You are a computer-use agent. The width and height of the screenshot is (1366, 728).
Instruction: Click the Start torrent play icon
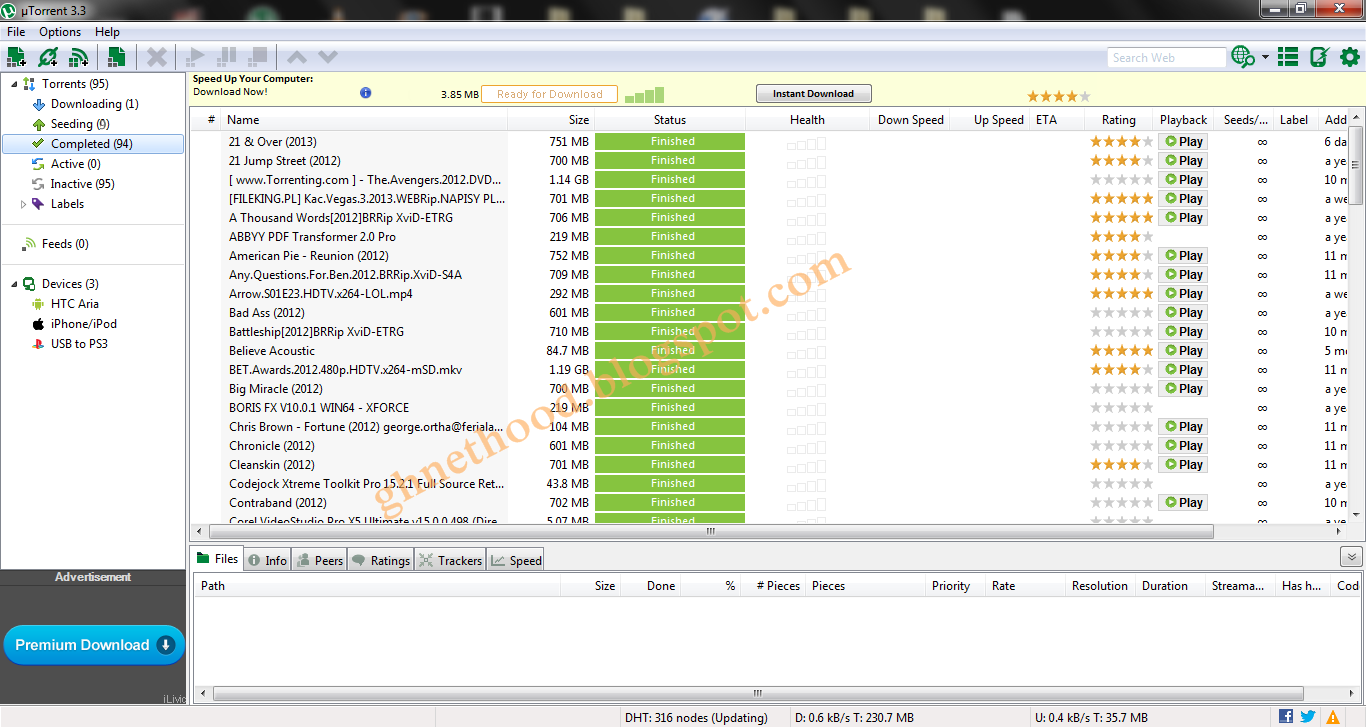point(196,57)
